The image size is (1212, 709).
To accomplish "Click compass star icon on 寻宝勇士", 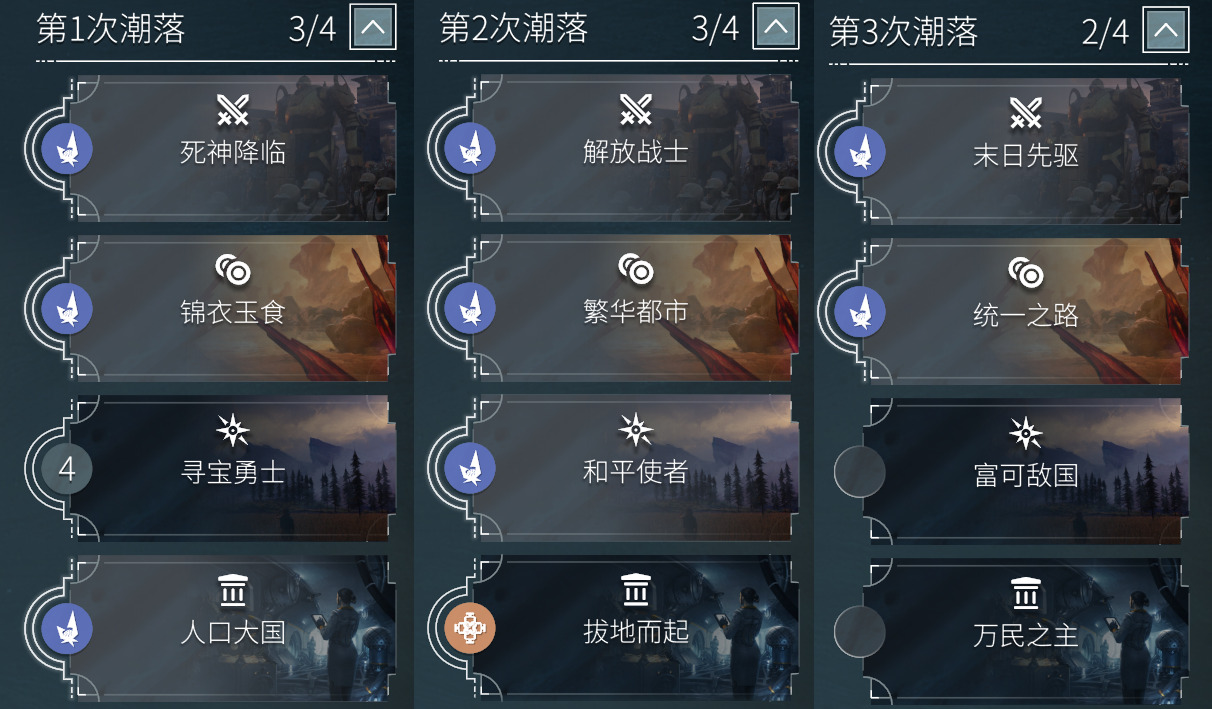I will point(232,430).
